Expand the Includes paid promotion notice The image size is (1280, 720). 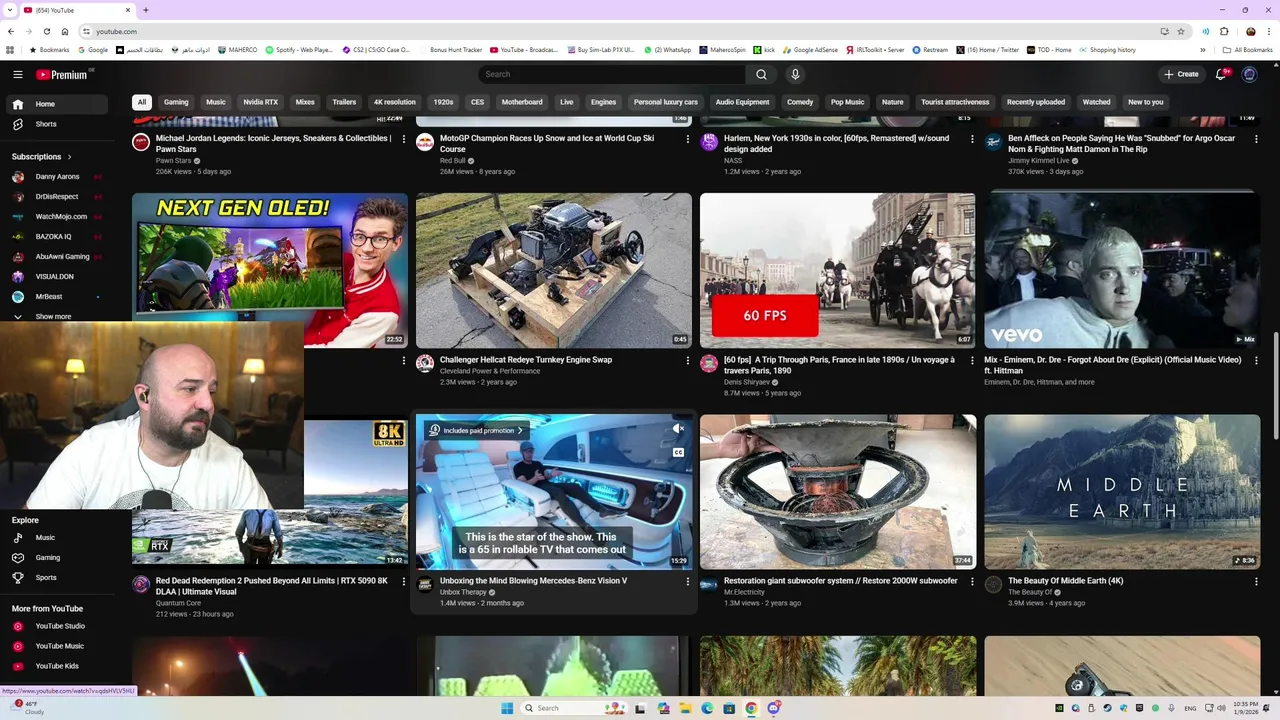[x=476, y=430]
